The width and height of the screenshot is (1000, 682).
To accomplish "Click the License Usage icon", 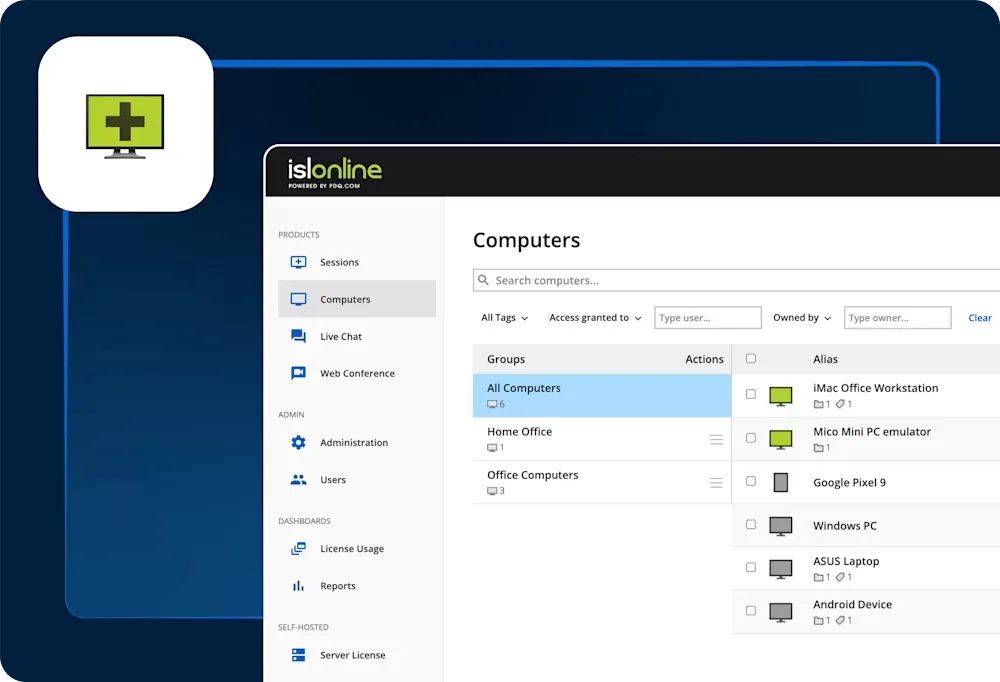I will [298, 549].
